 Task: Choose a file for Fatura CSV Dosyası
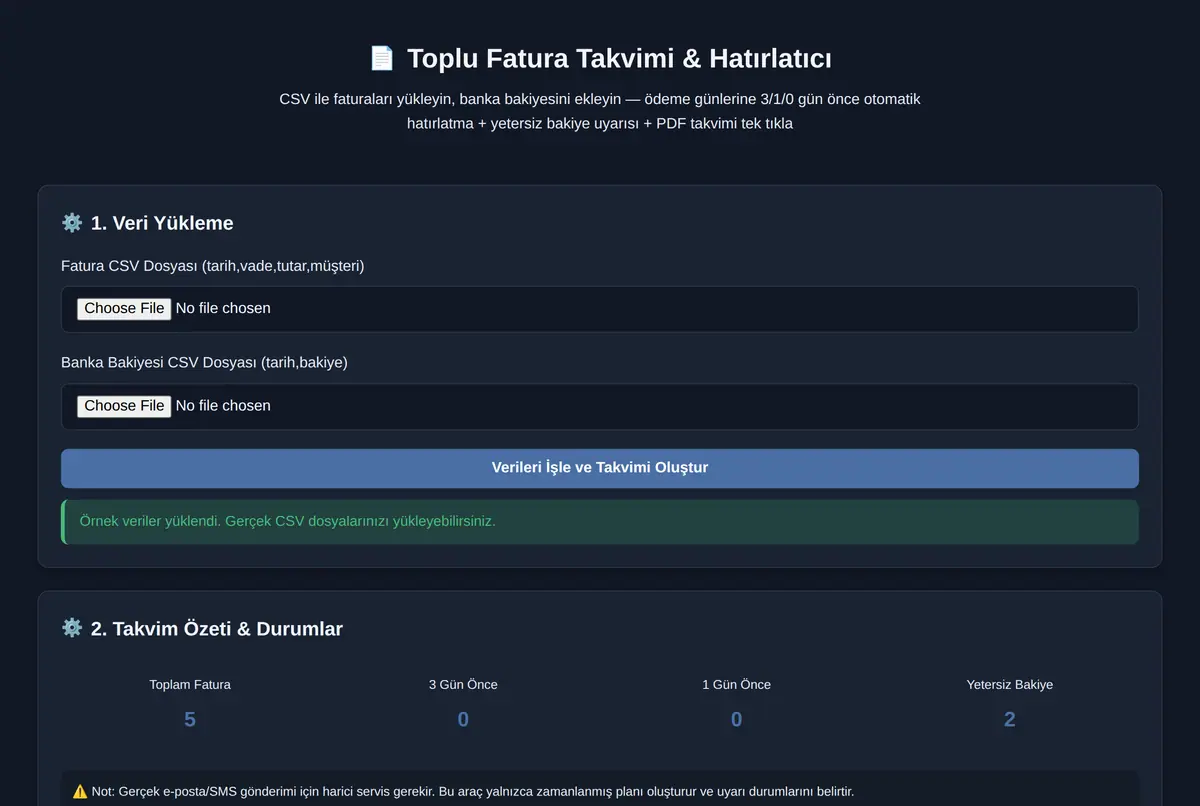click(124, 308)
